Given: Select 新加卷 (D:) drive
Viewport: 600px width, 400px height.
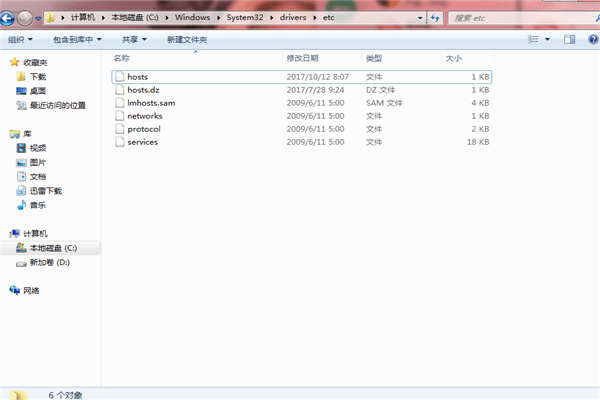Looking at the screenshot, I should [x=50, y=262].
